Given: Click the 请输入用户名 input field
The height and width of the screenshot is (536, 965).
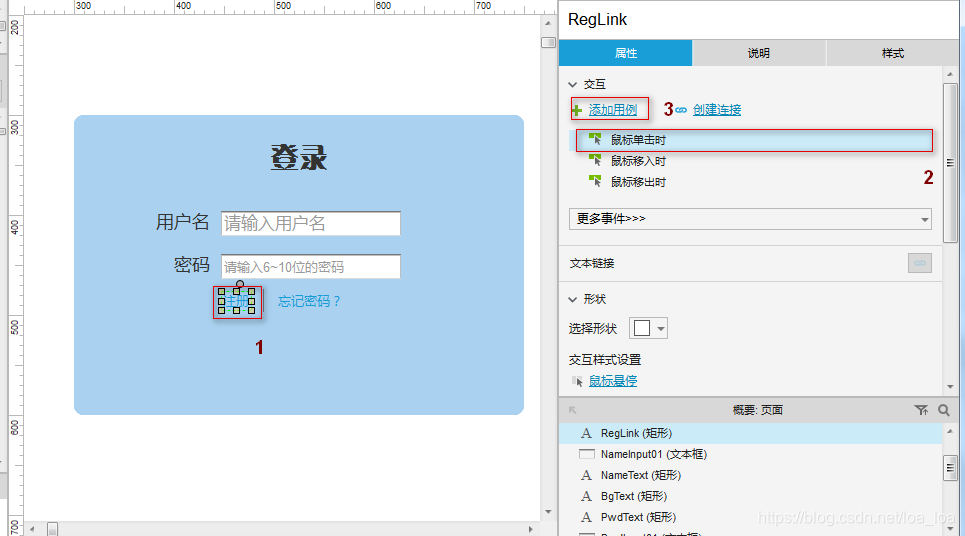Looking at the screenshot, I should 311,223.
